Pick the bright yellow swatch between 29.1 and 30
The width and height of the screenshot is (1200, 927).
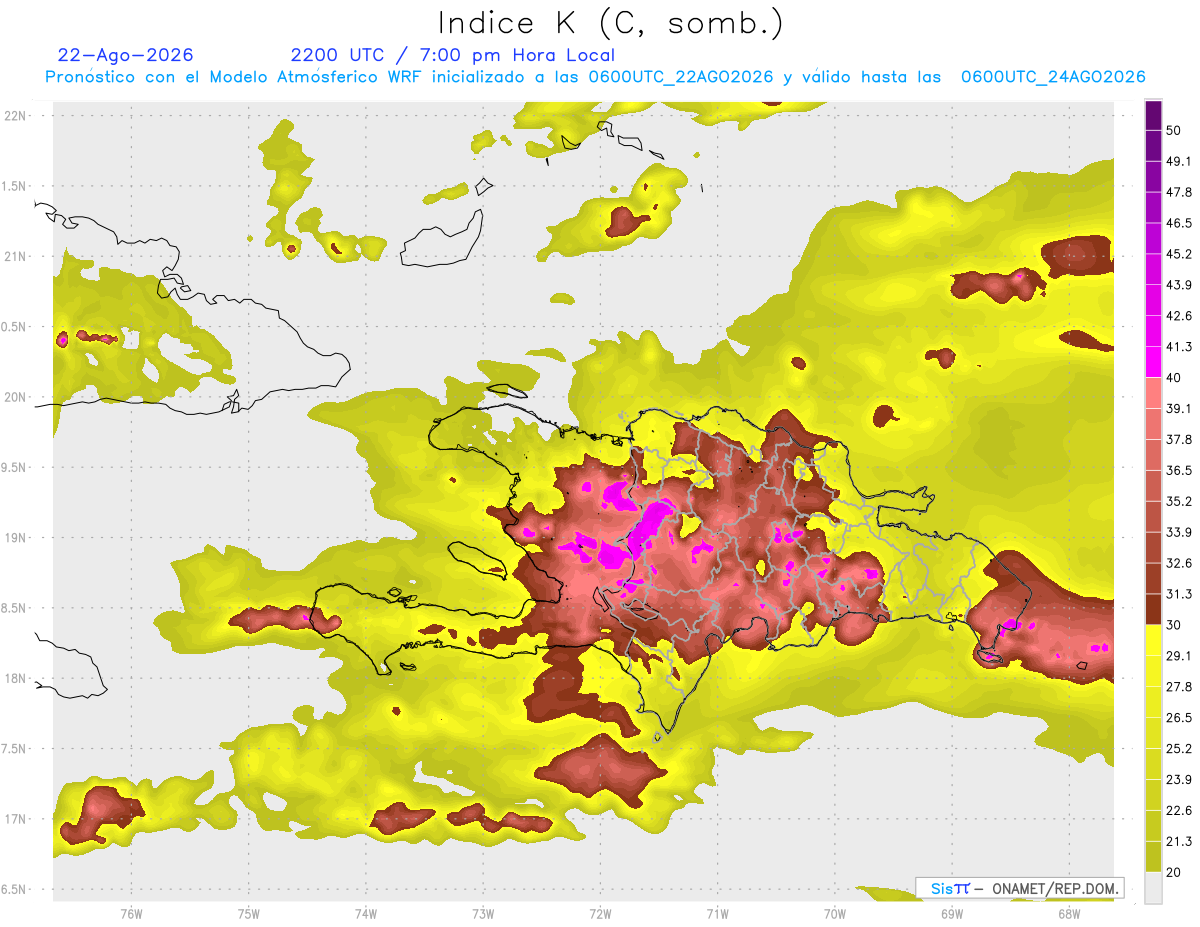(1153, 641)
